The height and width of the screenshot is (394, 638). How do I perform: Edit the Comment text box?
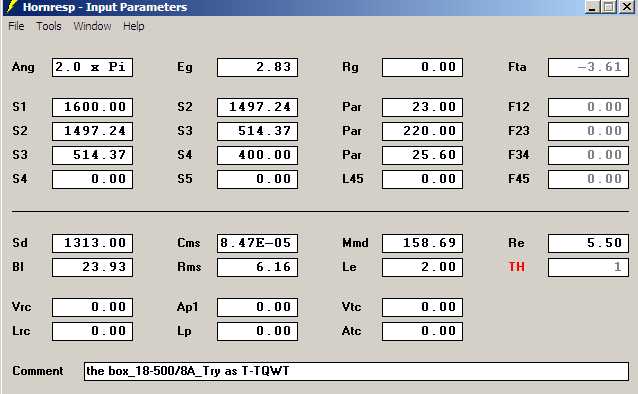point(356,371)
